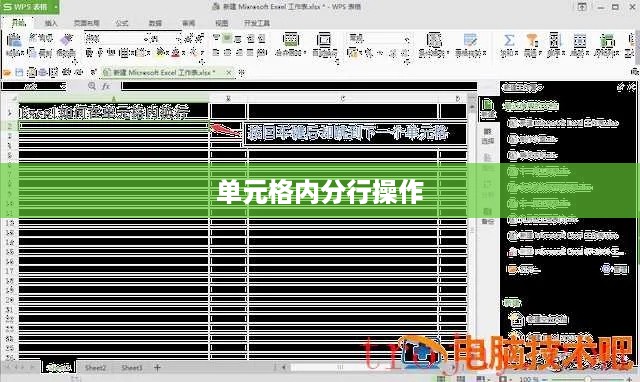Click the Conditional Formatting icon

pos(434,40)
